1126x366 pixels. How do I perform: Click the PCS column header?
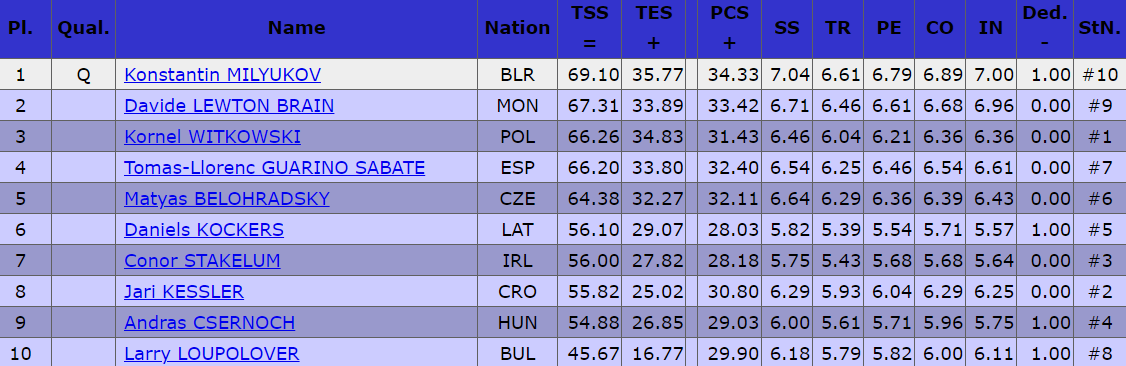click(x=729, y=29)
